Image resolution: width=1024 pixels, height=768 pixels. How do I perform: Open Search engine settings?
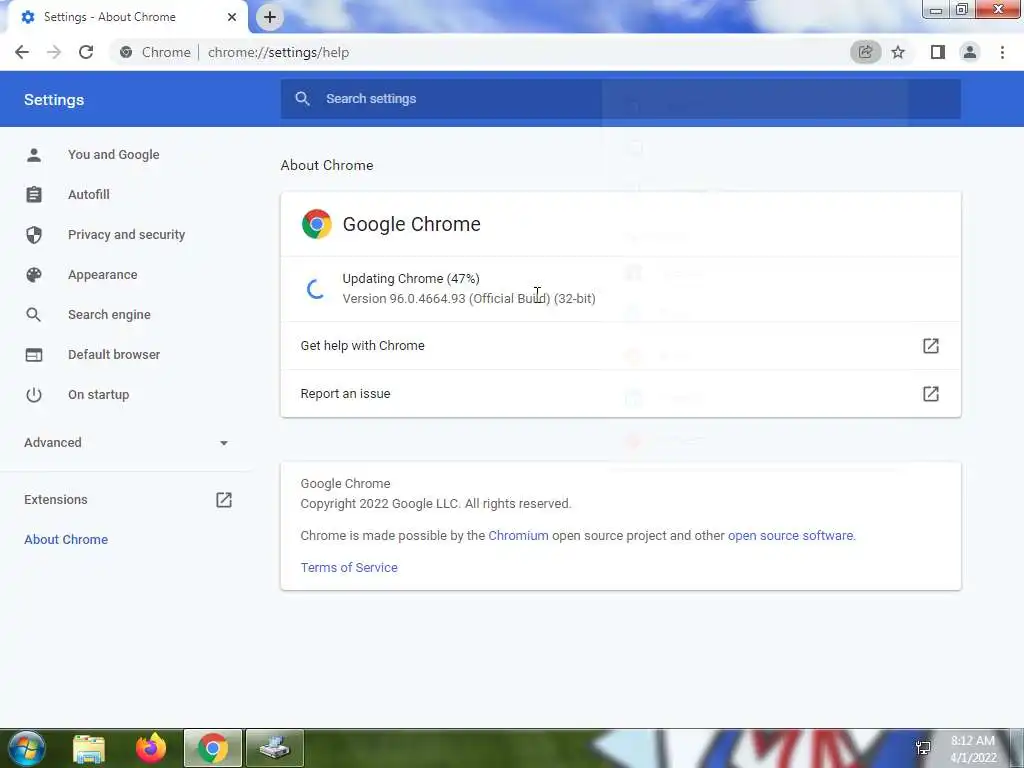[109, 315]
